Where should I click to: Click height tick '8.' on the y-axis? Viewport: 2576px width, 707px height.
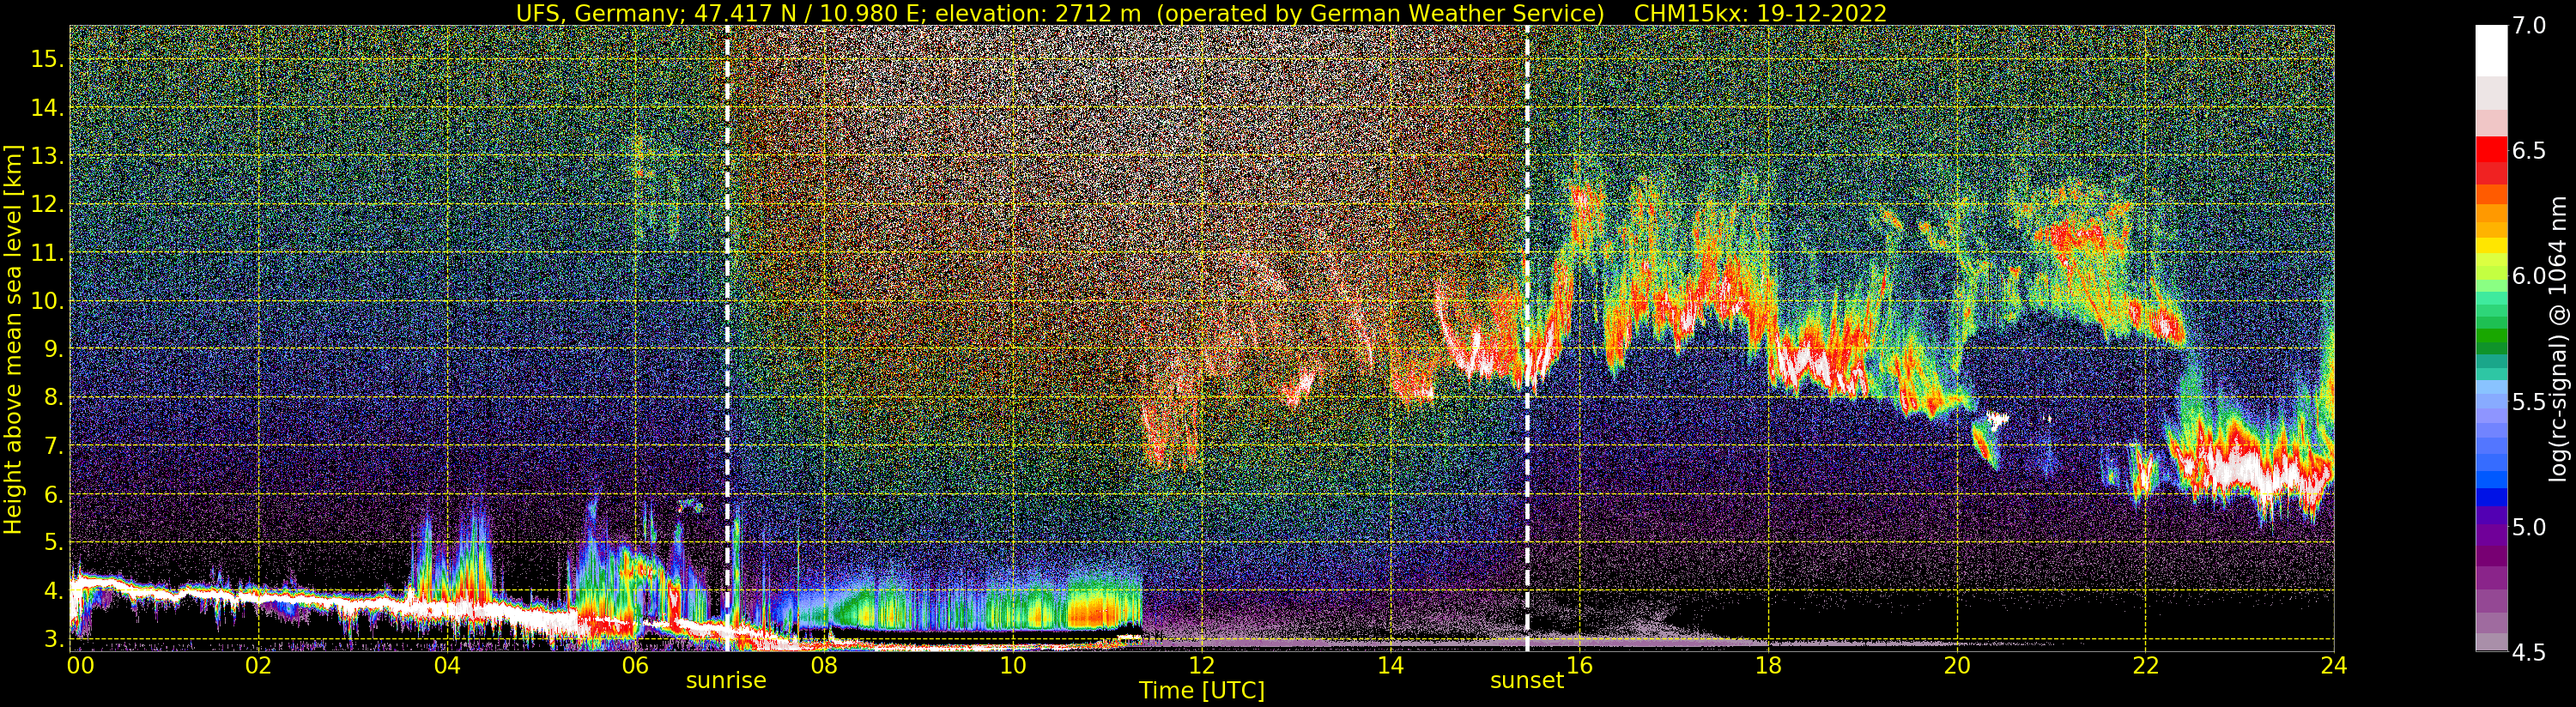point(54,397)
